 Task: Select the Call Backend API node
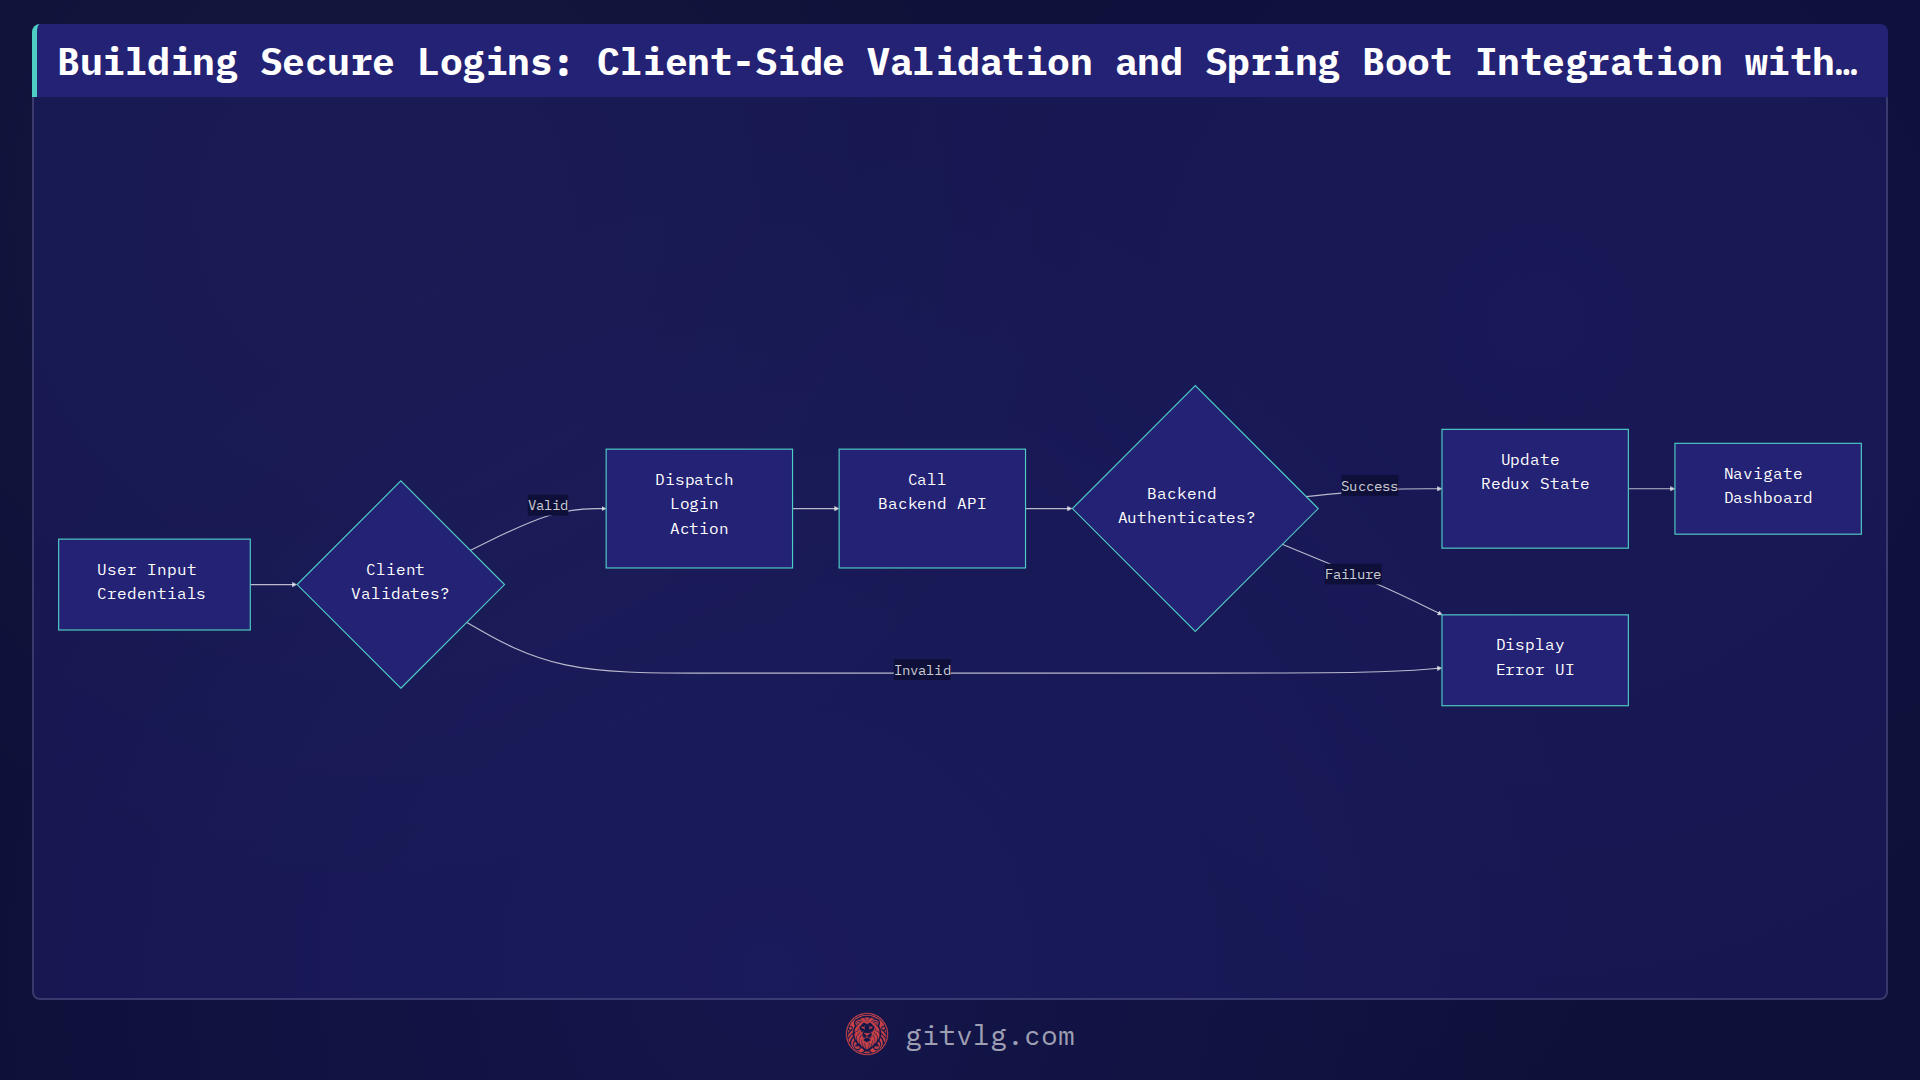point(932,508)
